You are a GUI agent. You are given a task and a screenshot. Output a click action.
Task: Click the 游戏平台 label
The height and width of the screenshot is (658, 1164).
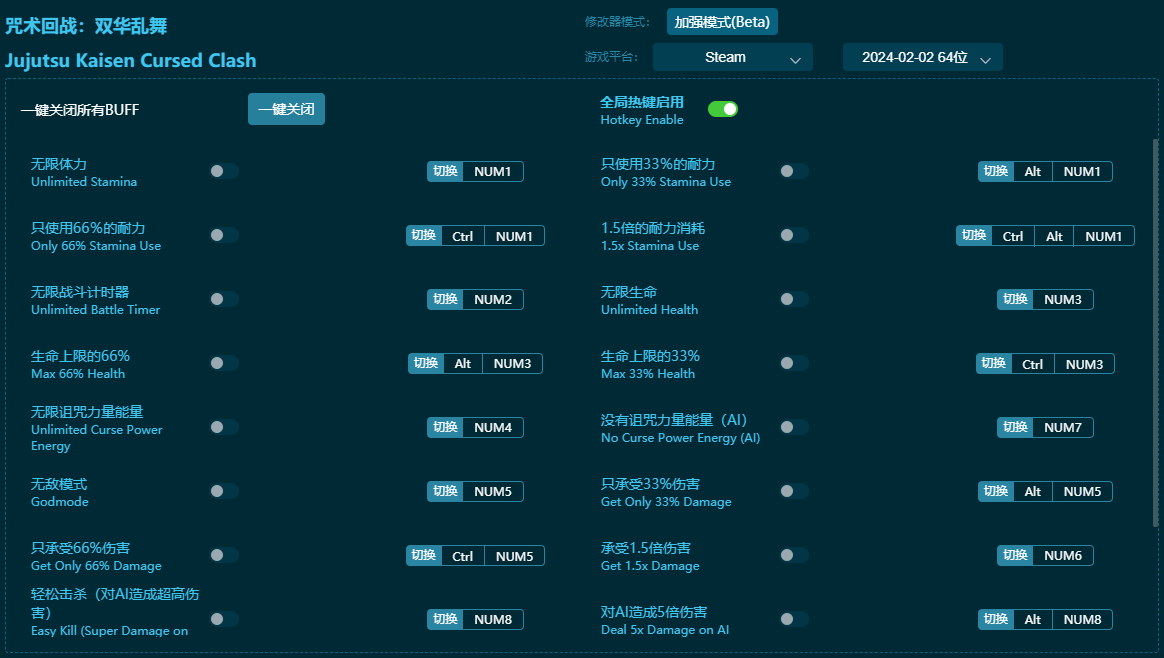pos(611,57)
